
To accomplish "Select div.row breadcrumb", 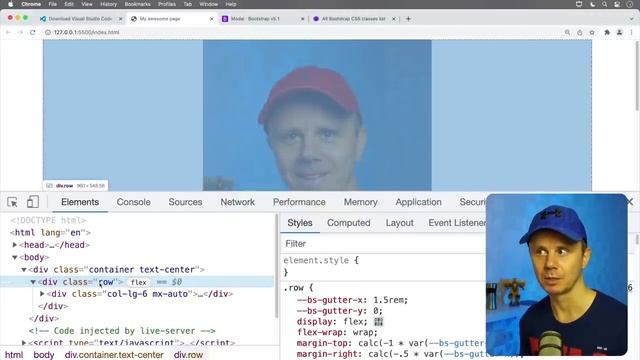I will 188,355.
